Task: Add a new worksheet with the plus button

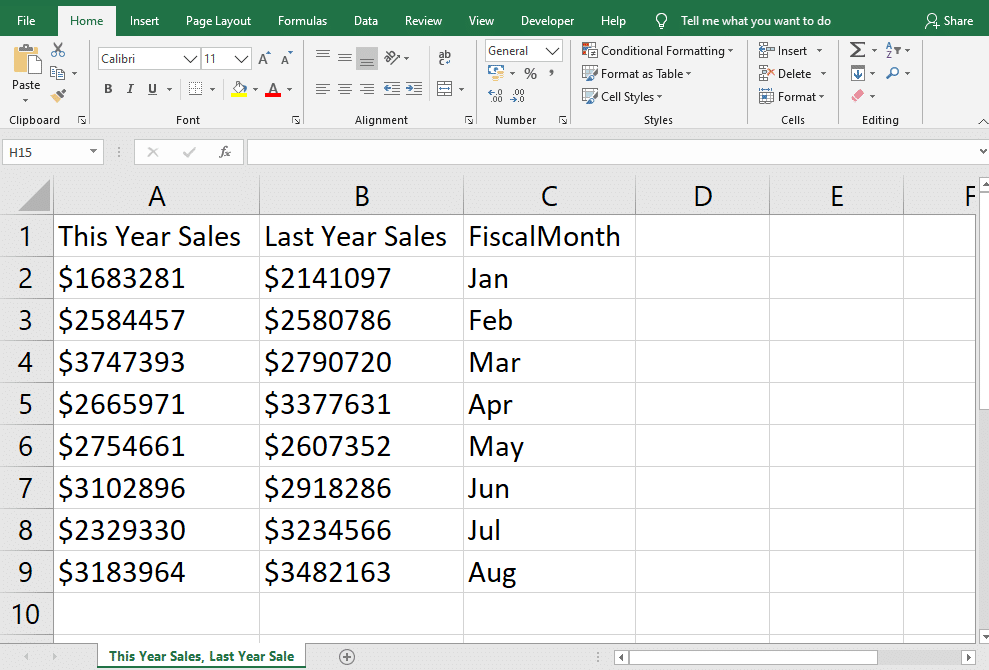Action: point(346,656)
